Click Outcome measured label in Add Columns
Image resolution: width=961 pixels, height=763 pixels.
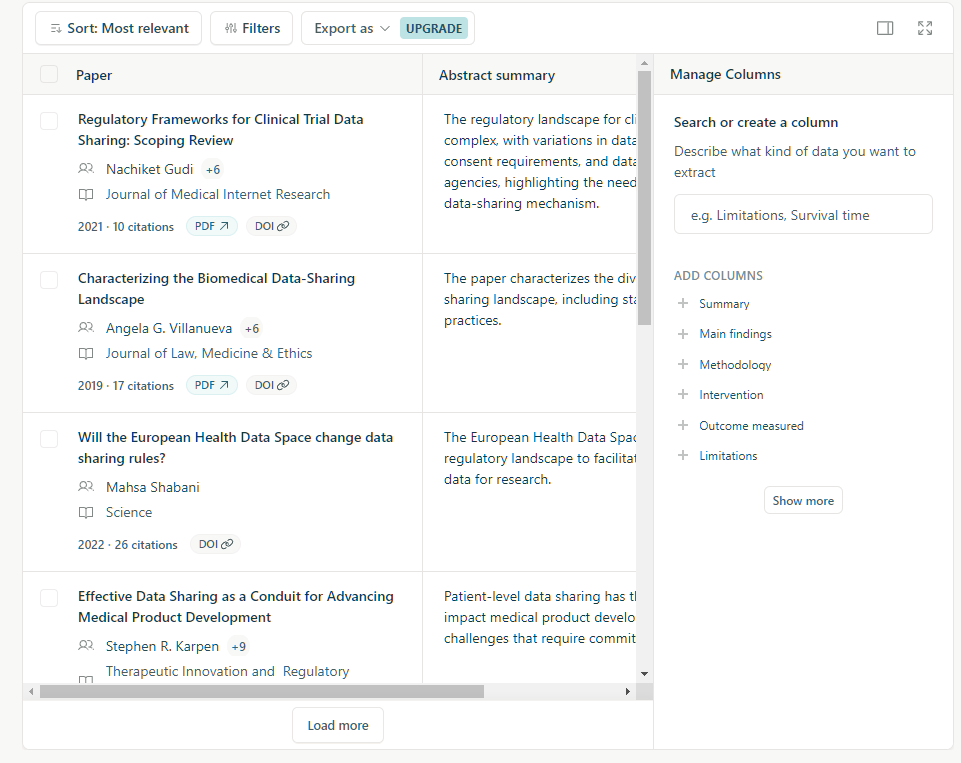(x=751, y=426)
